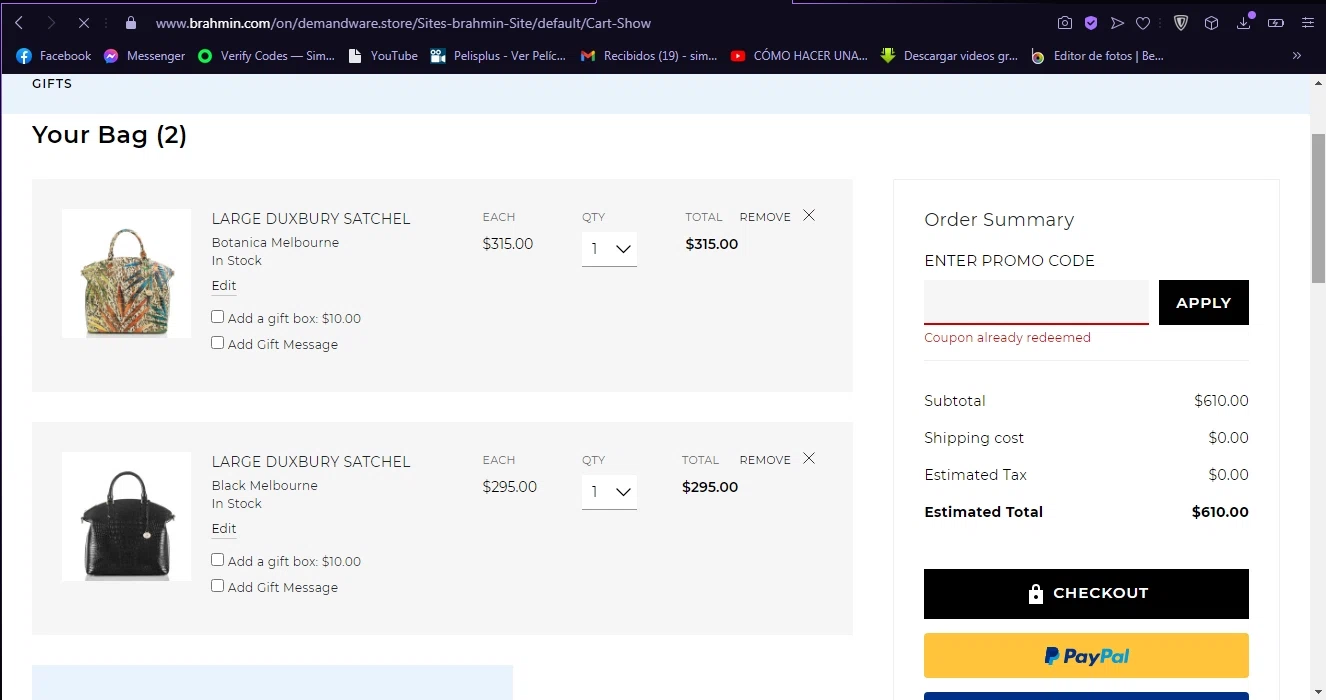The height and width of the screenshot is (700, 1326).
Task: Go back with the browser back arrow
Action: coord(19,22)
